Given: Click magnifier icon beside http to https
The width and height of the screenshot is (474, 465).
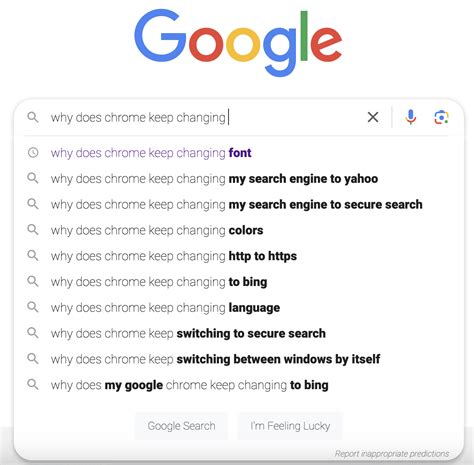Looking at the screenshot, I should click(x=33, y=256).
